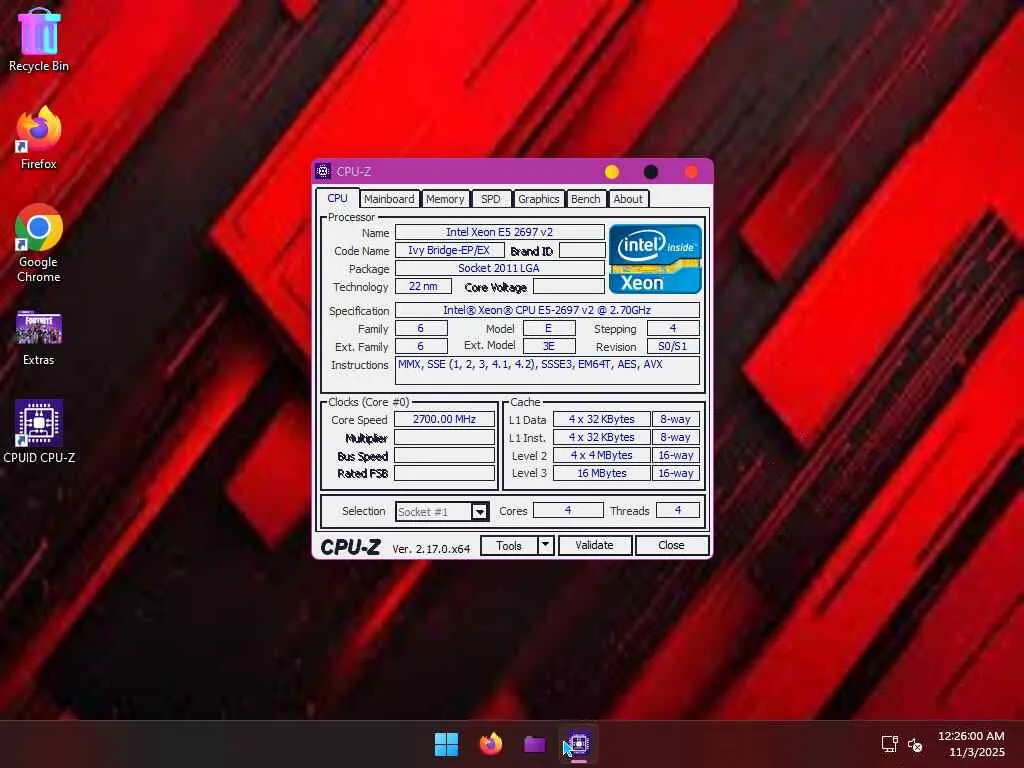This screenshot has width=1024, height=768.
Task: Open the network status tray icon
Action: (889, 744)
